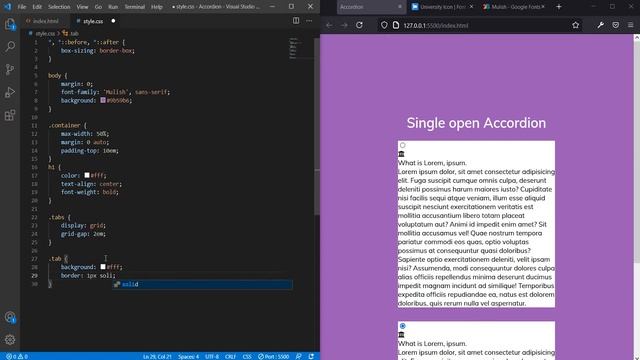Viewport: 640px width, 360px height.
Task: Click the site information page icon
Action: click(x=396, y=25)
